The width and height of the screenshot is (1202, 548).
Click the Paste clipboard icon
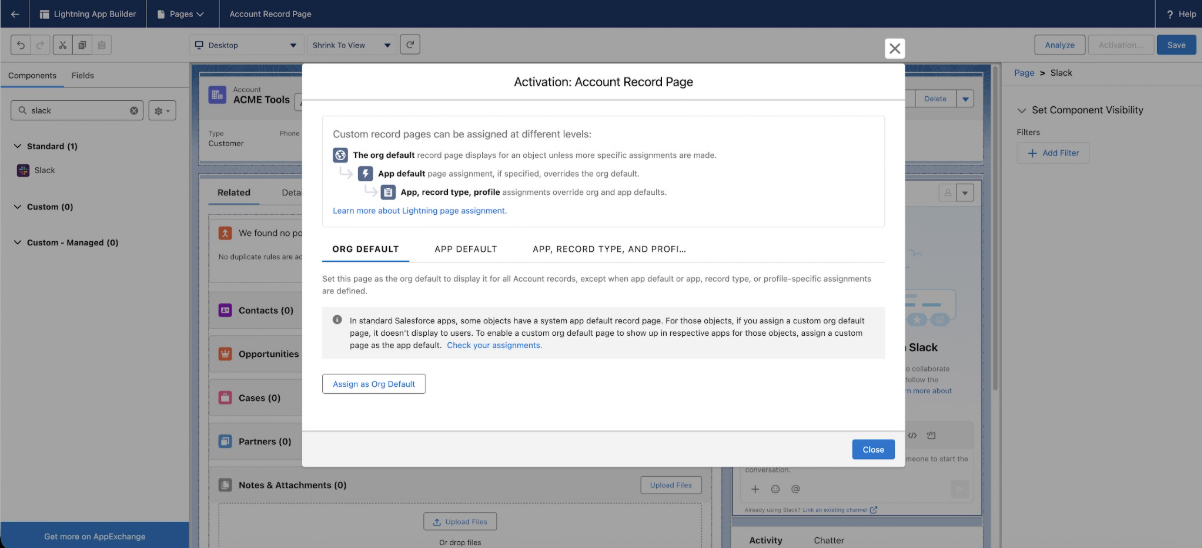[101, 45]
